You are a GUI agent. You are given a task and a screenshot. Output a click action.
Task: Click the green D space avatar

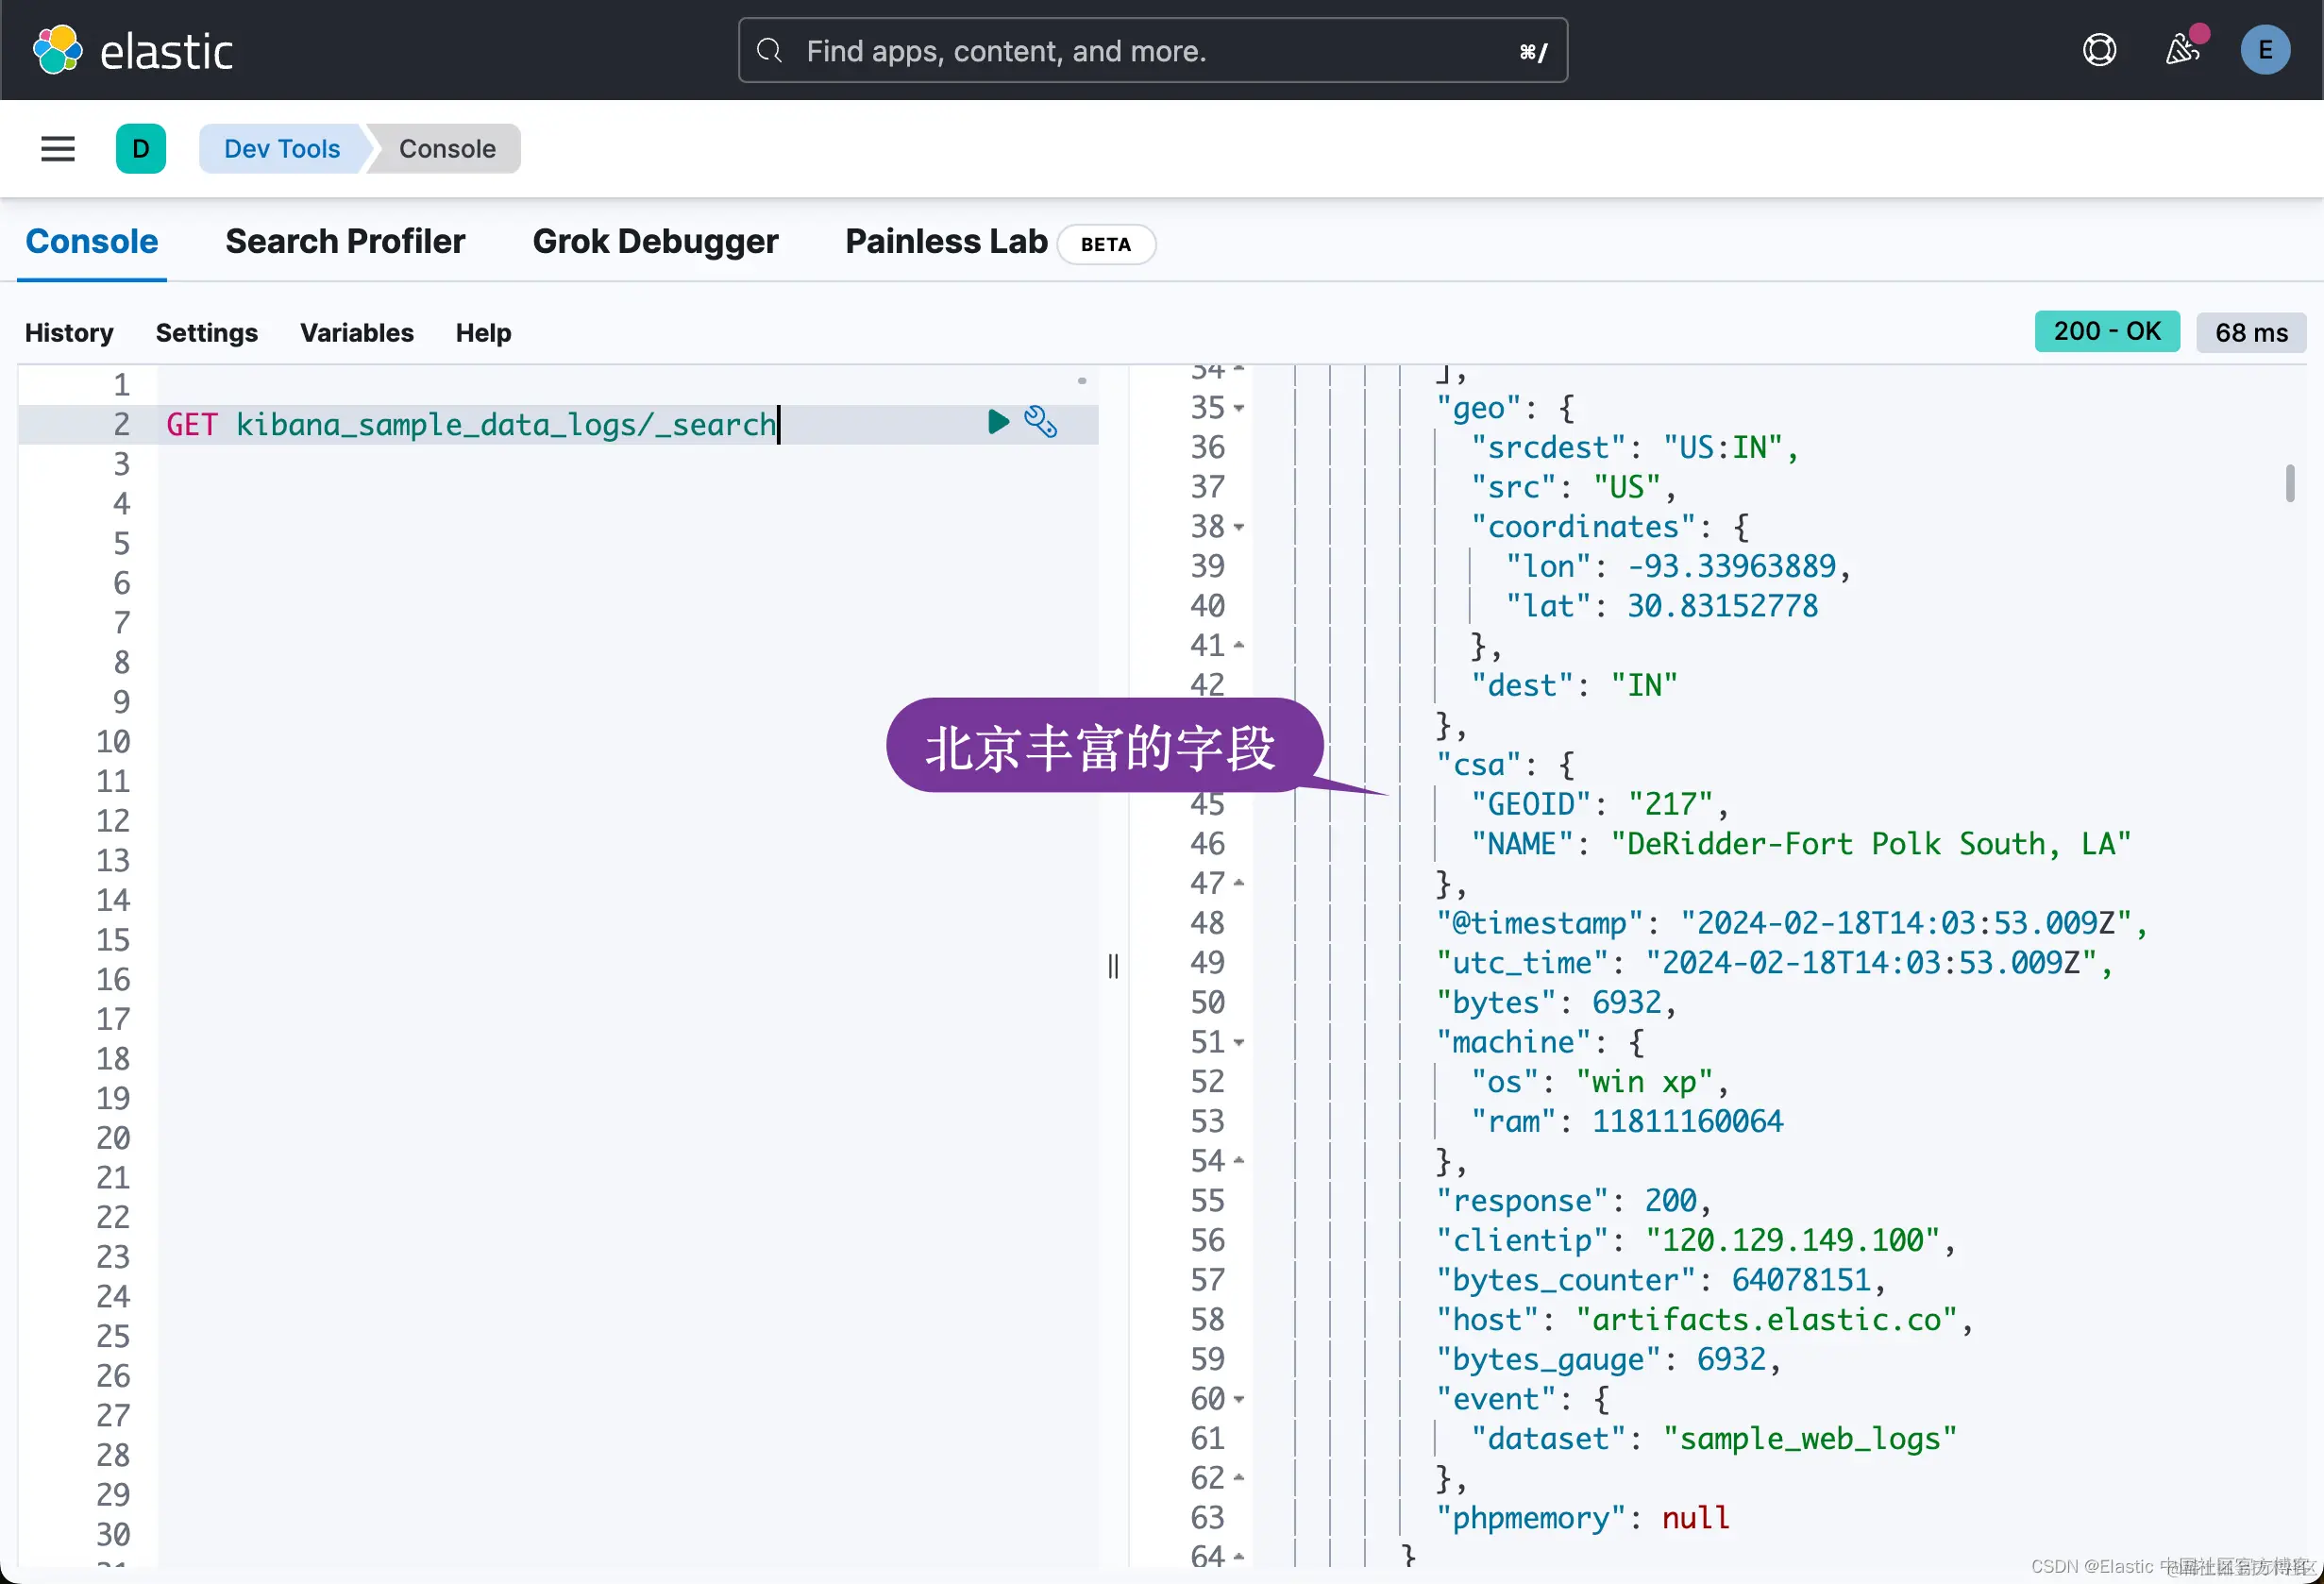coord(141,149)
